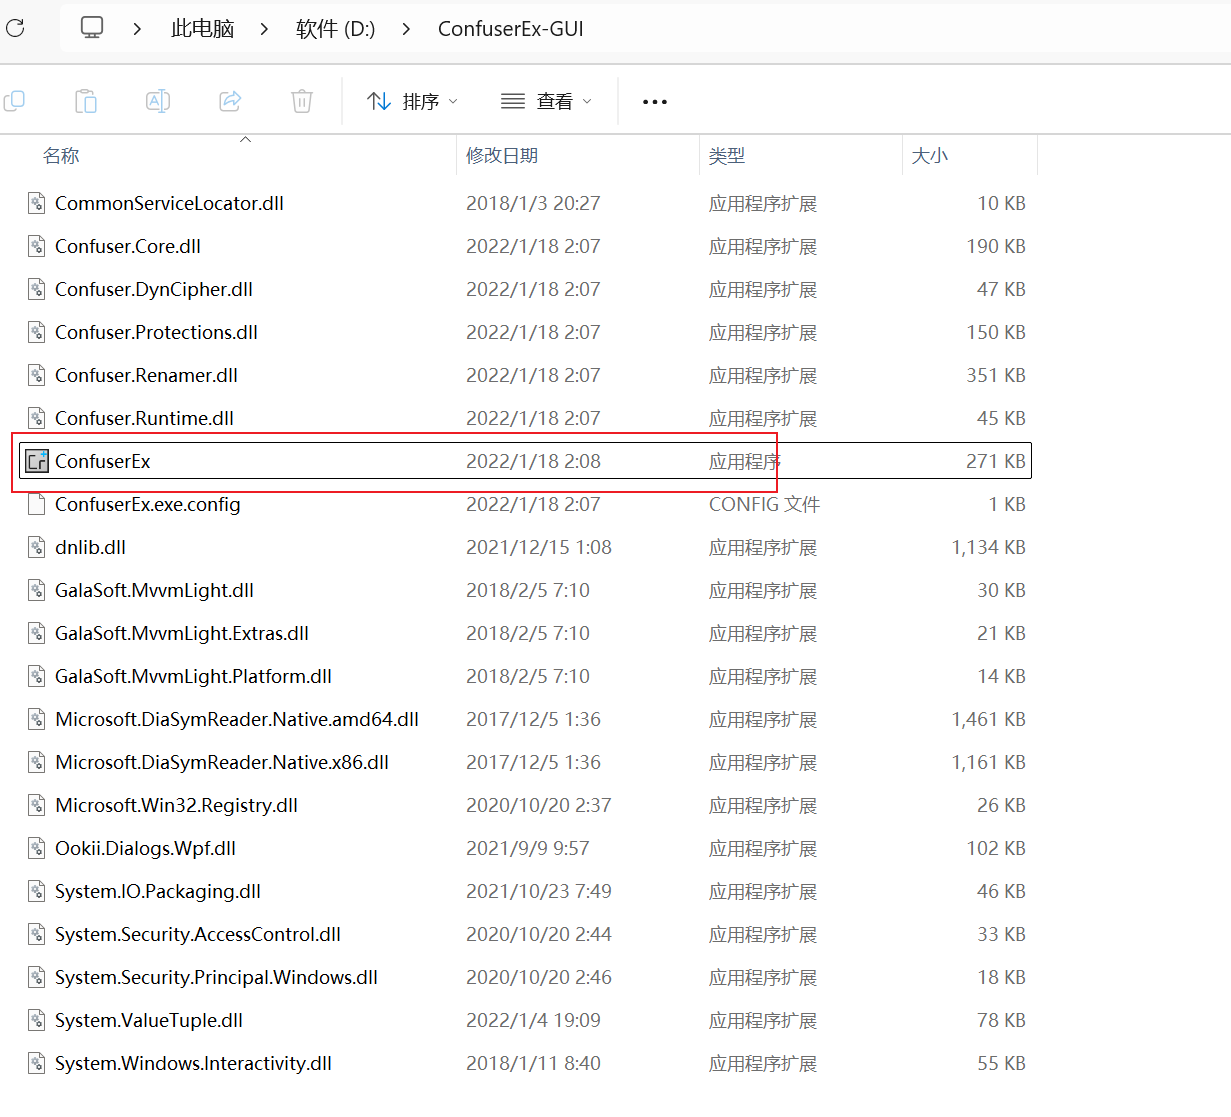This screenshot has width=1231, height=1117.
Task: Select file name Confuser.Renamer.dll
Action: click(x=146, y=375)
